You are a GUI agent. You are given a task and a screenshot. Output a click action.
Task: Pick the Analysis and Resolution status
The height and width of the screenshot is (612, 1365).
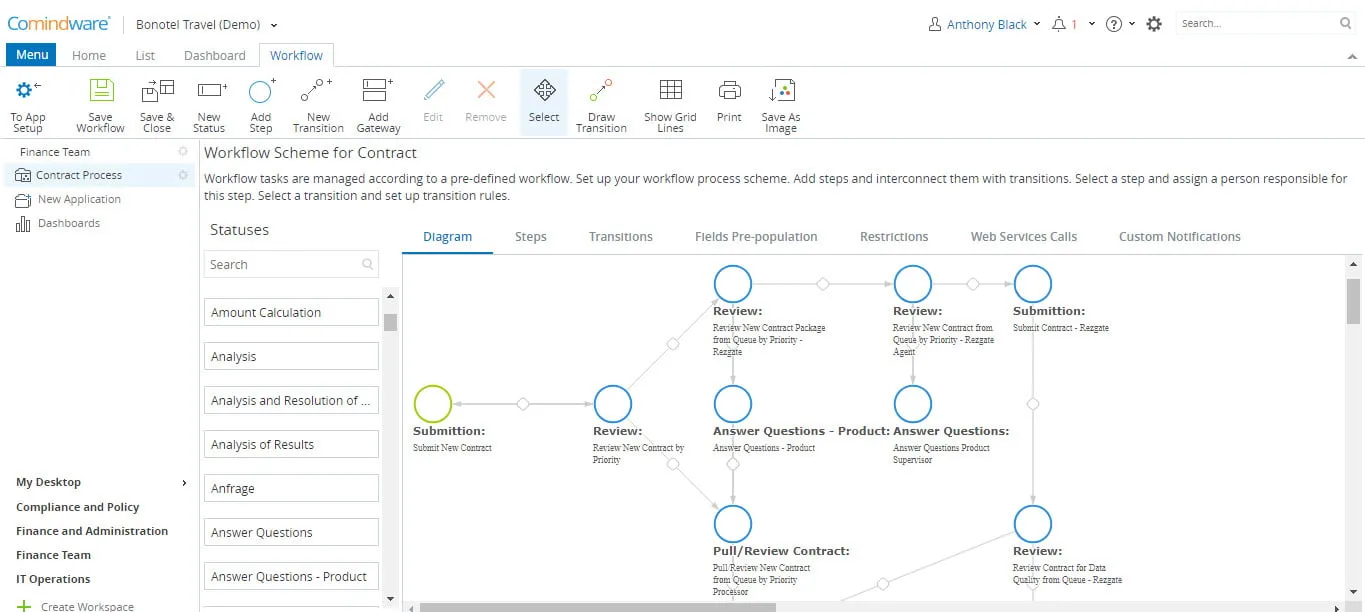pos(291,400)
